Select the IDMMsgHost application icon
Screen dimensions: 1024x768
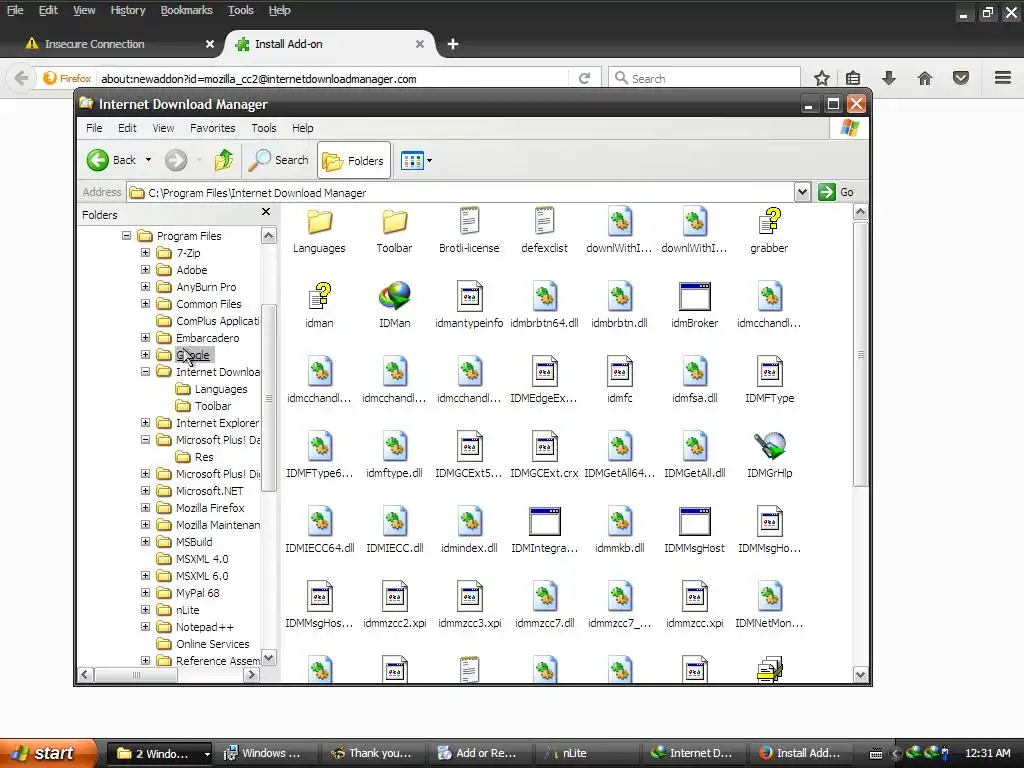click(694, 521)
